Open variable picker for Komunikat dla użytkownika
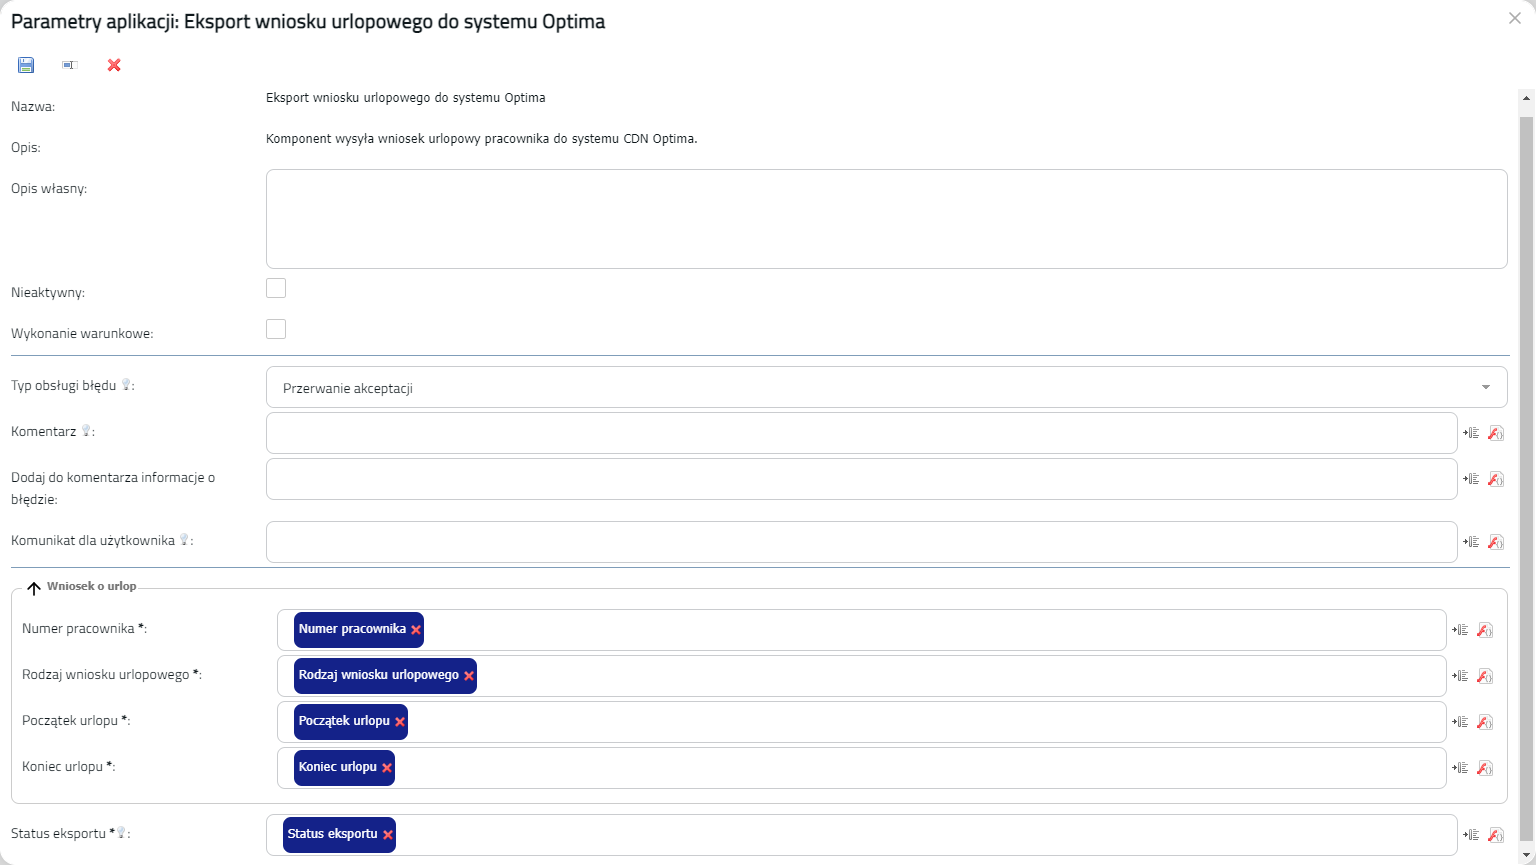 [x=1471, y=542]
